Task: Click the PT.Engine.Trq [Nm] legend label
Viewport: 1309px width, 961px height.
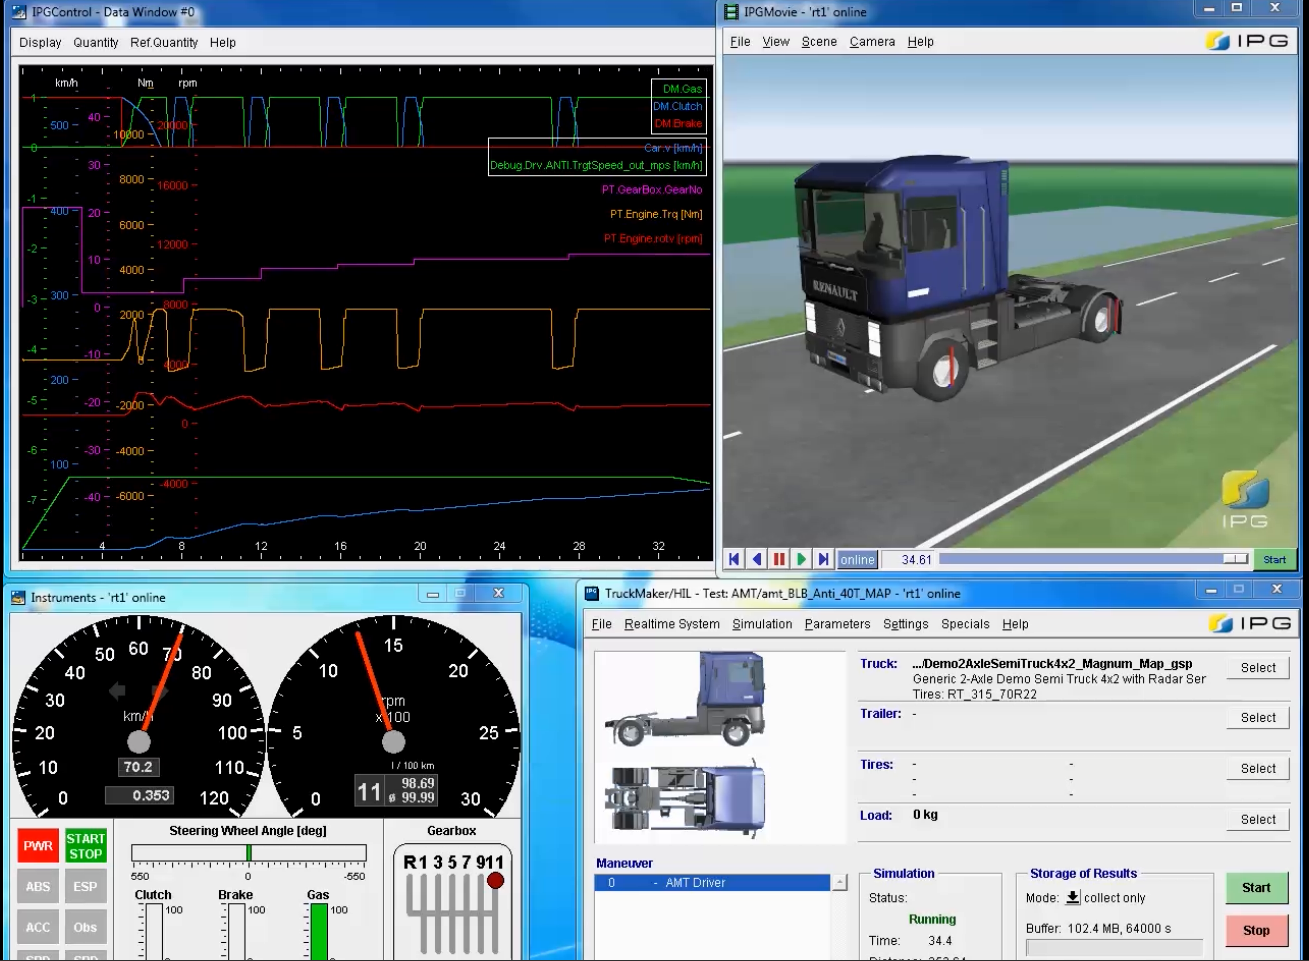Action: click(656, 214)
